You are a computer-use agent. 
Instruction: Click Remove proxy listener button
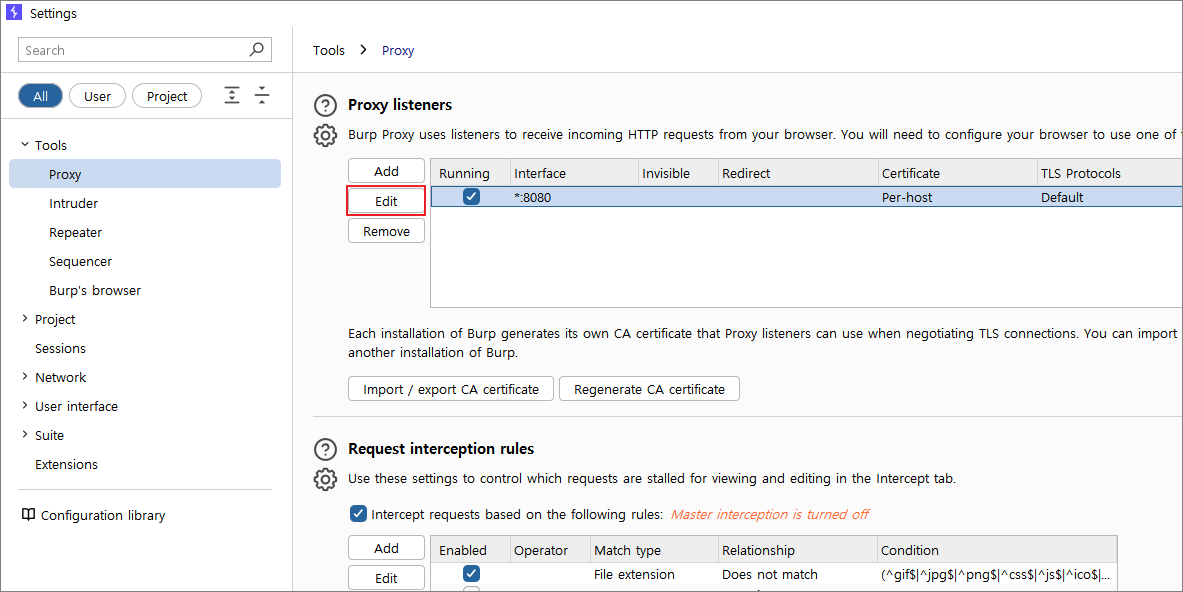(x=386, y=232)
